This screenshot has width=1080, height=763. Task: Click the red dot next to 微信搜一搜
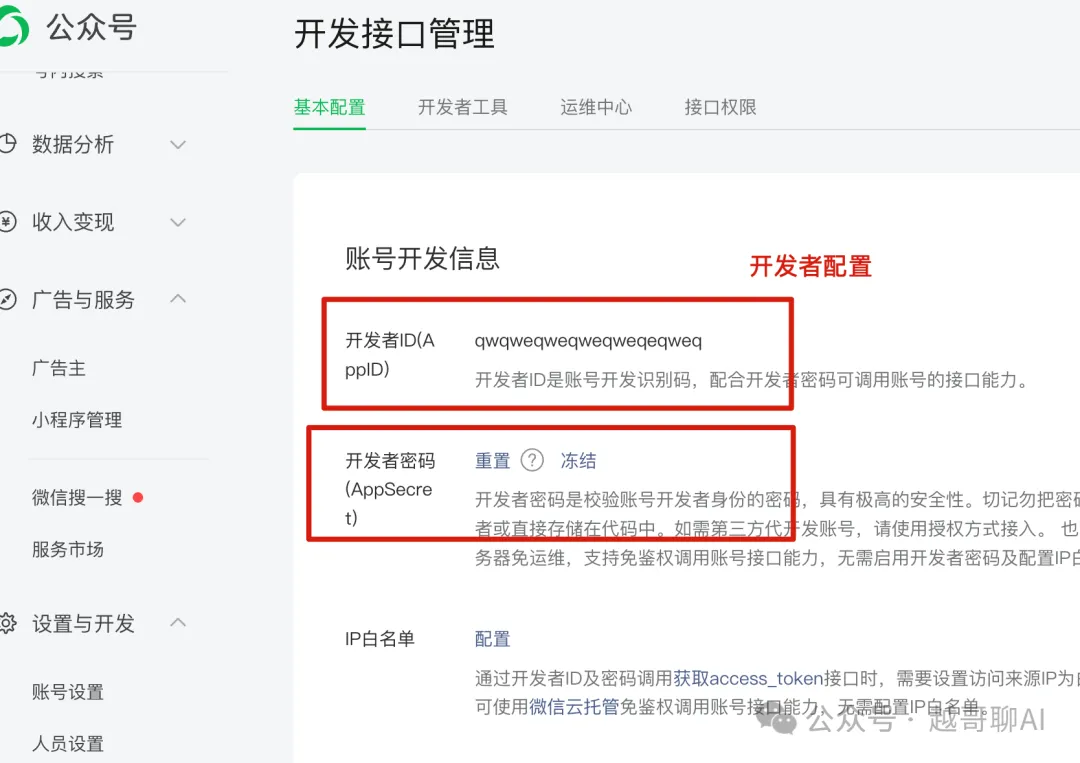(138, 497)
